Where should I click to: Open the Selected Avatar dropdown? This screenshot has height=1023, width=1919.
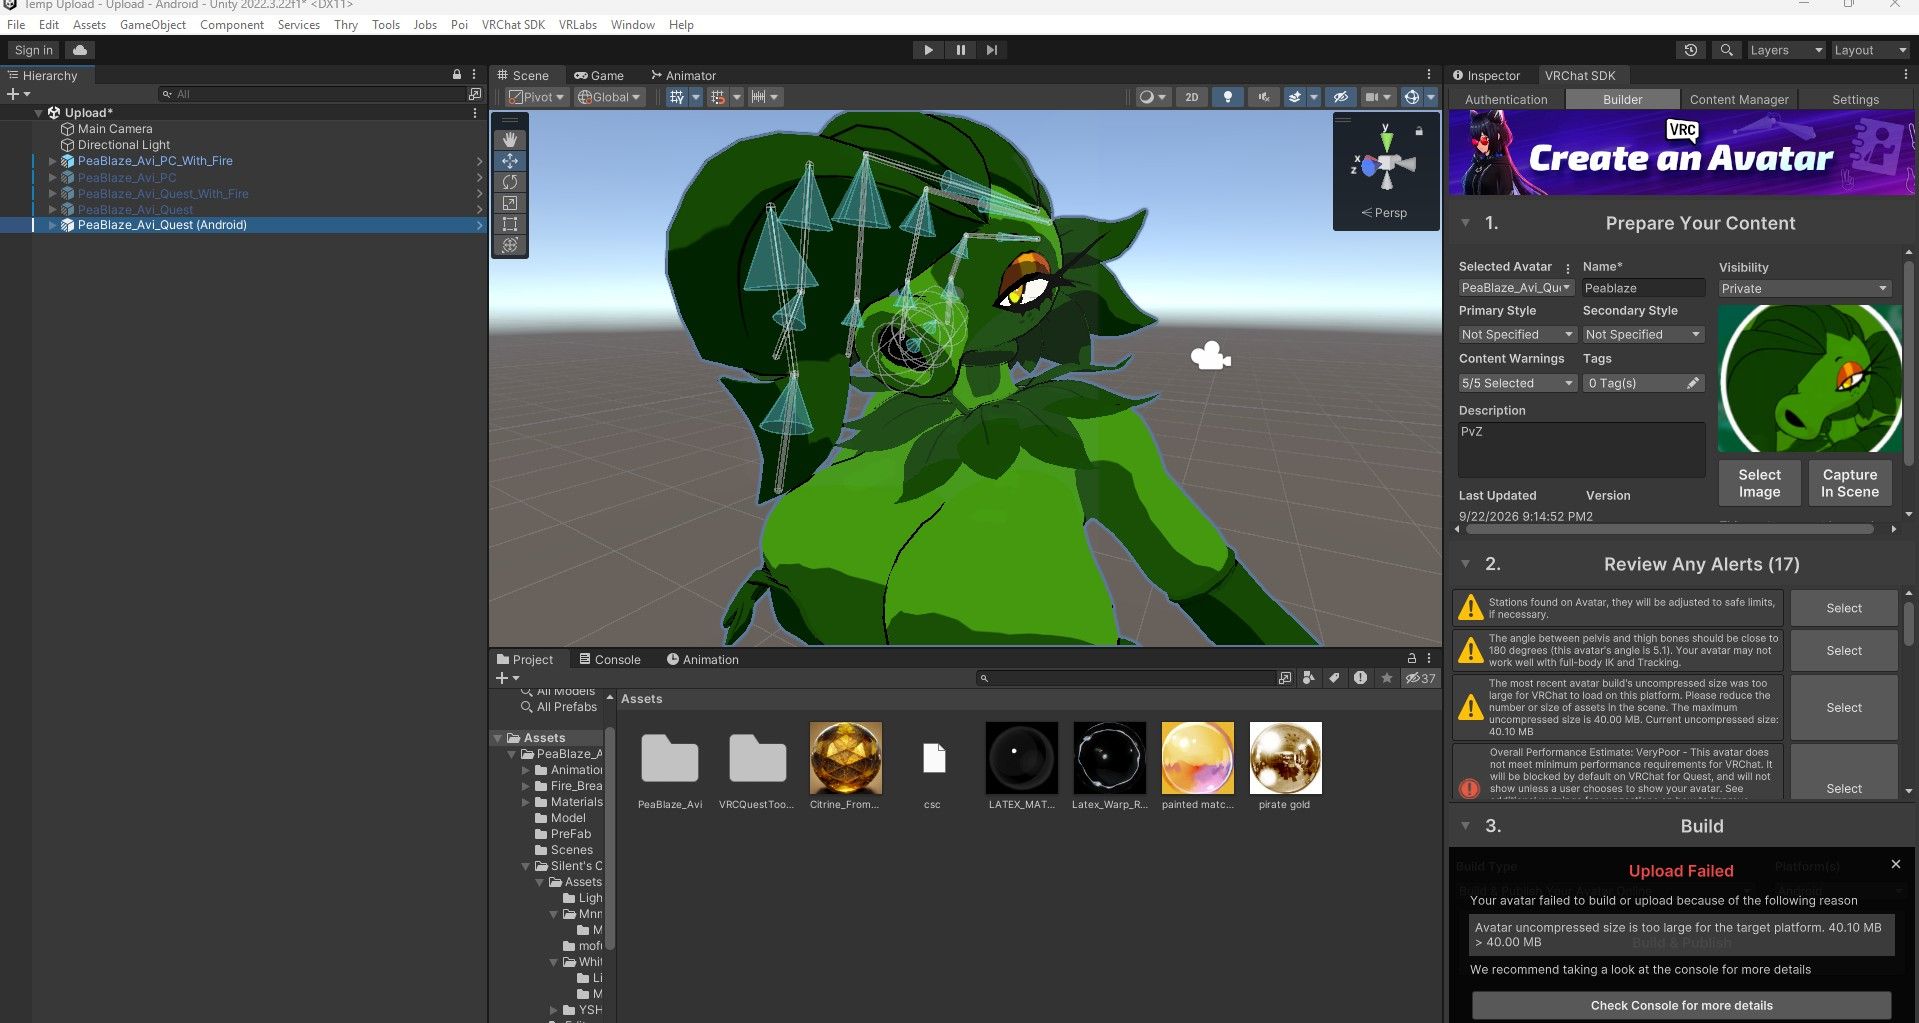click(x=1516, y=288)
